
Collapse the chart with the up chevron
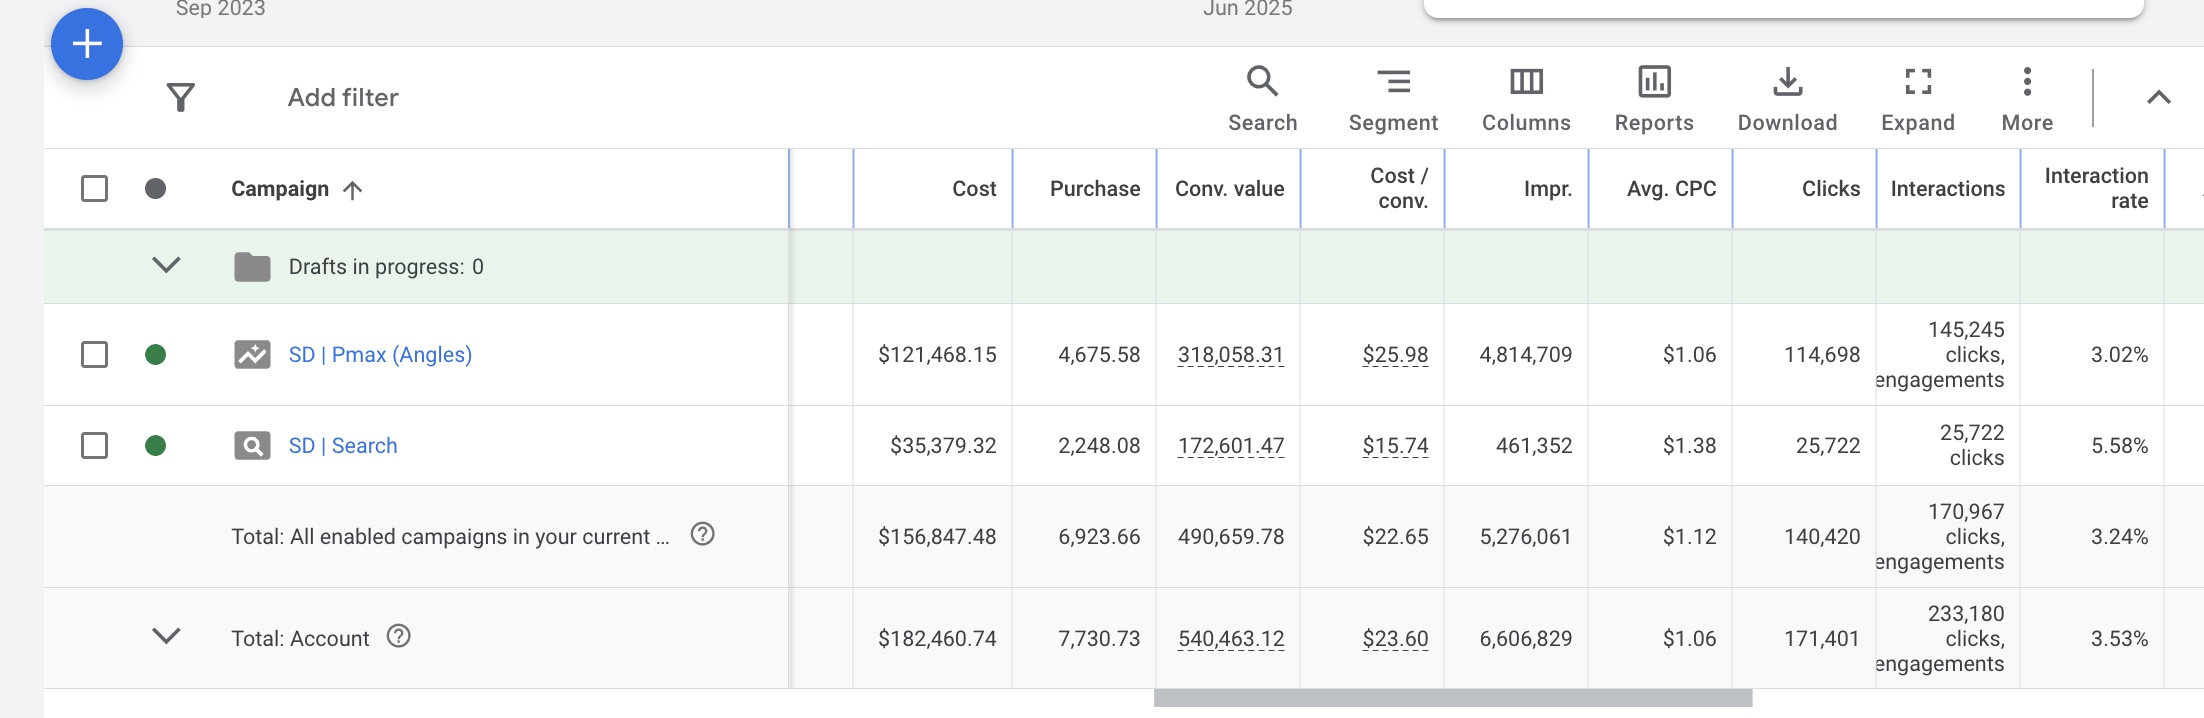click(x=2158, y=98)
